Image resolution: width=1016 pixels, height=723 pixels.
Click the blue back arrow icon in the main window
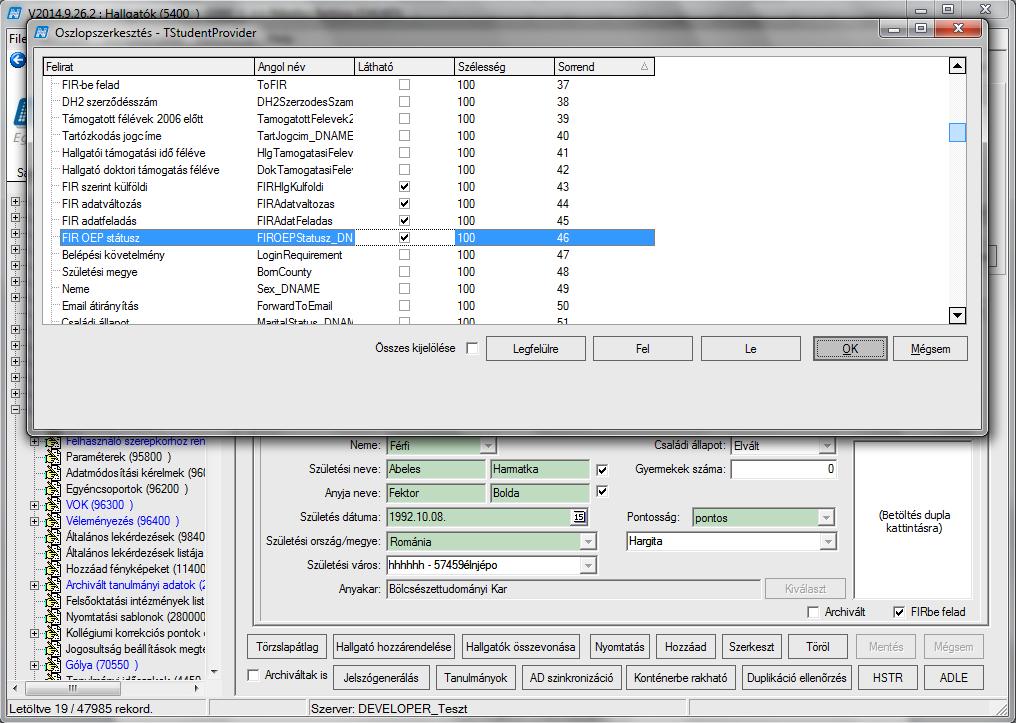pos(17,60)
